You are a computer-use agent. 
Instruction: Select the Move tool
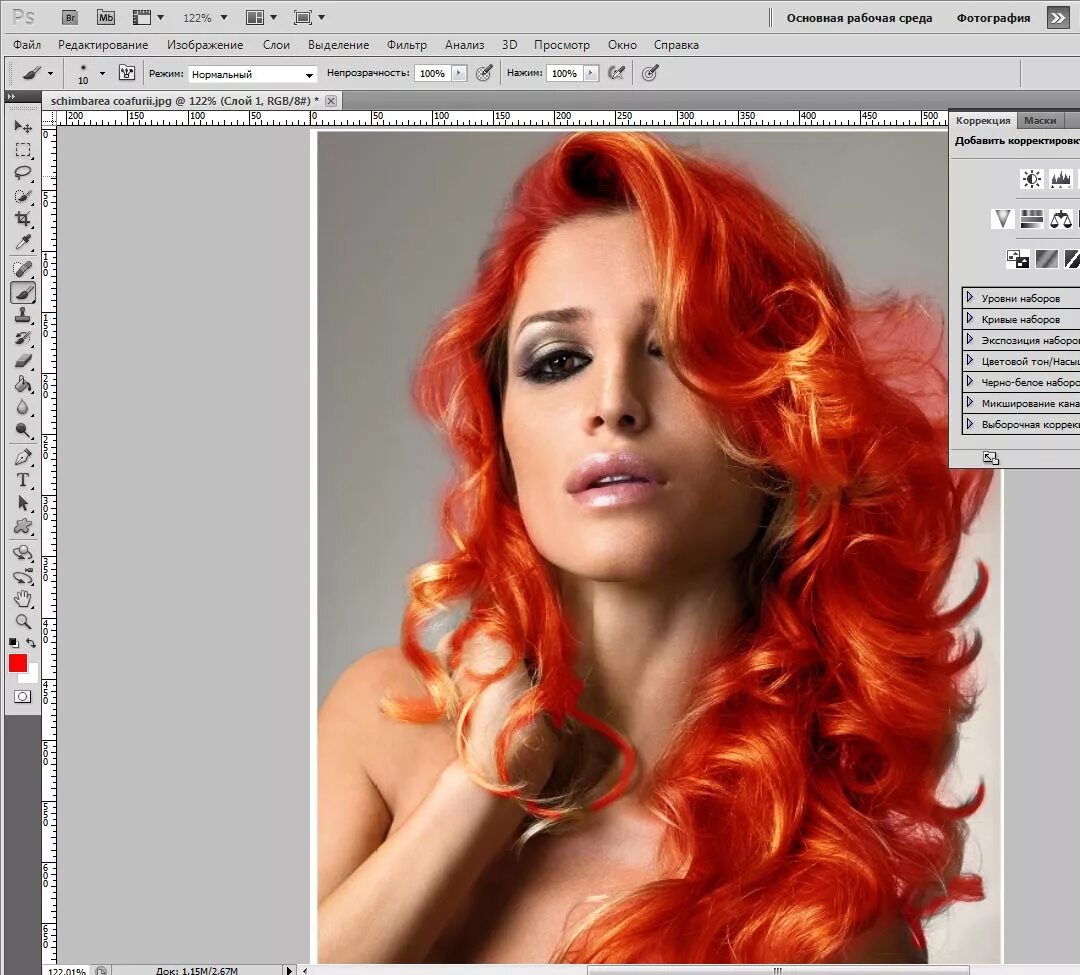[x=23, y=127]
